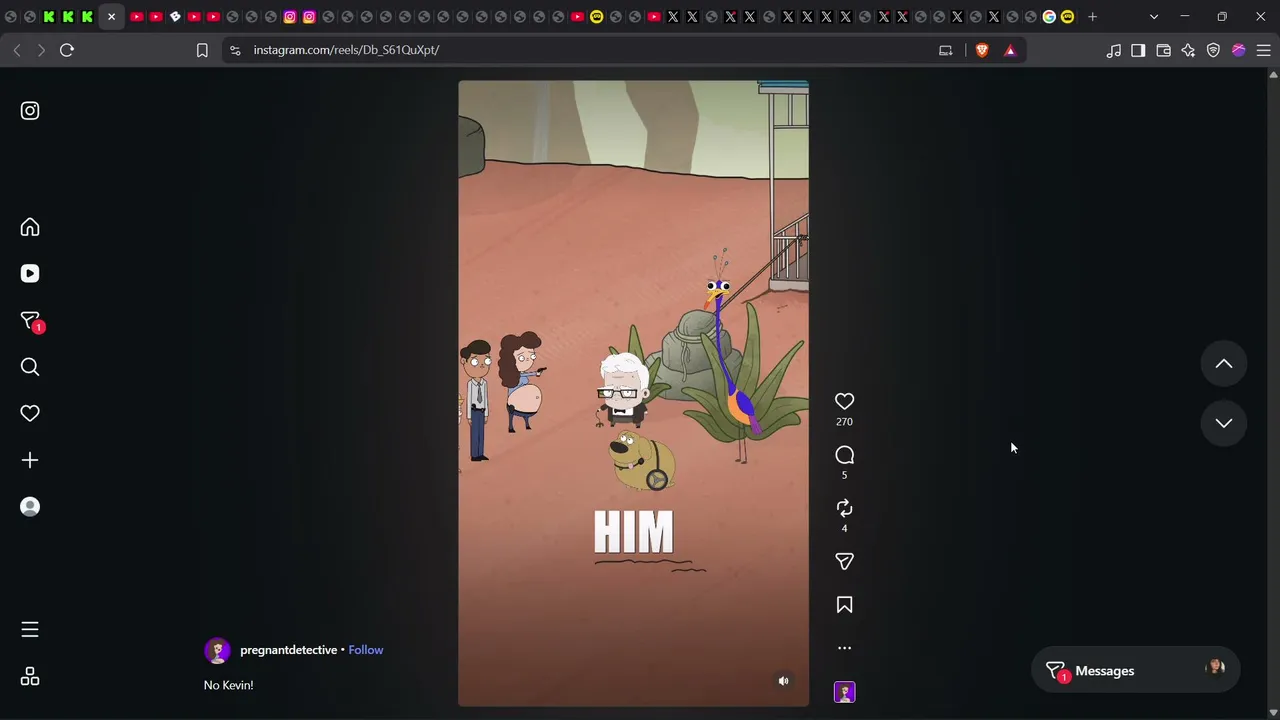The width and height of the screenshot is (1280, 720).
Task: Open the browser profile avatar menu
Action: [x=1238, y=50]
